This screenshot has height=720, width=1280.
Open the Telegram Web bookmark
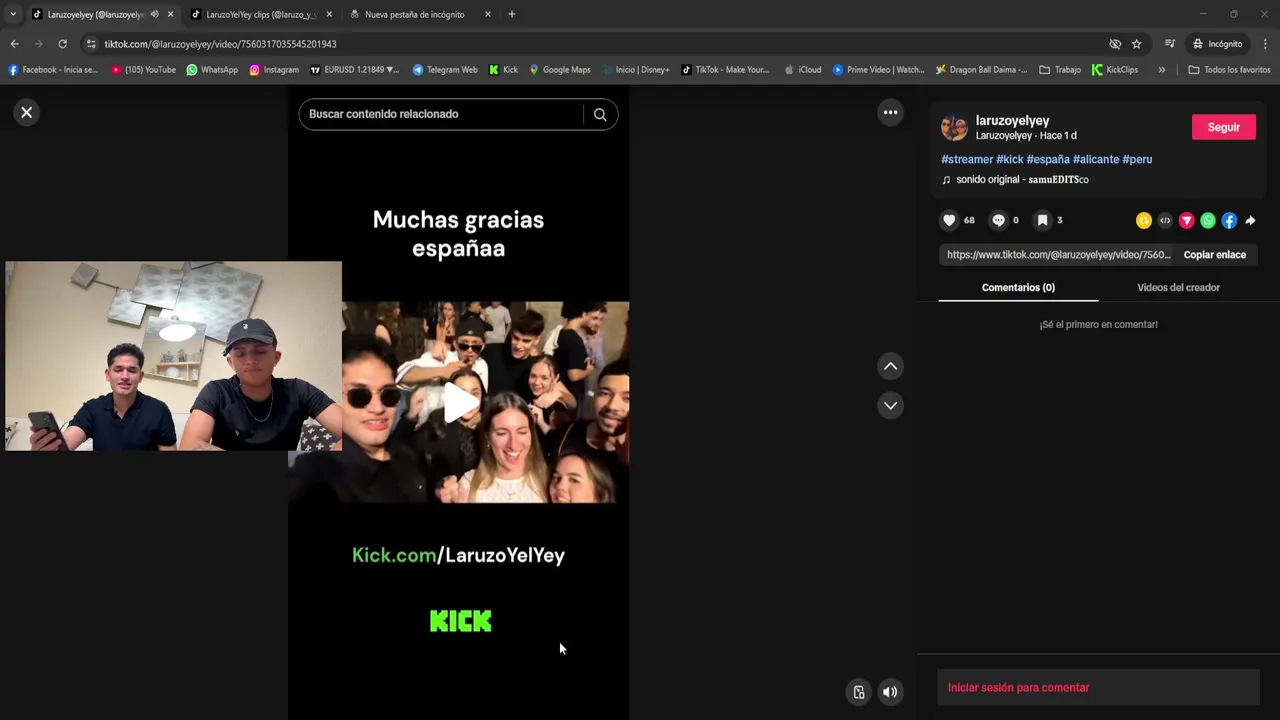(x=445, y=70)
